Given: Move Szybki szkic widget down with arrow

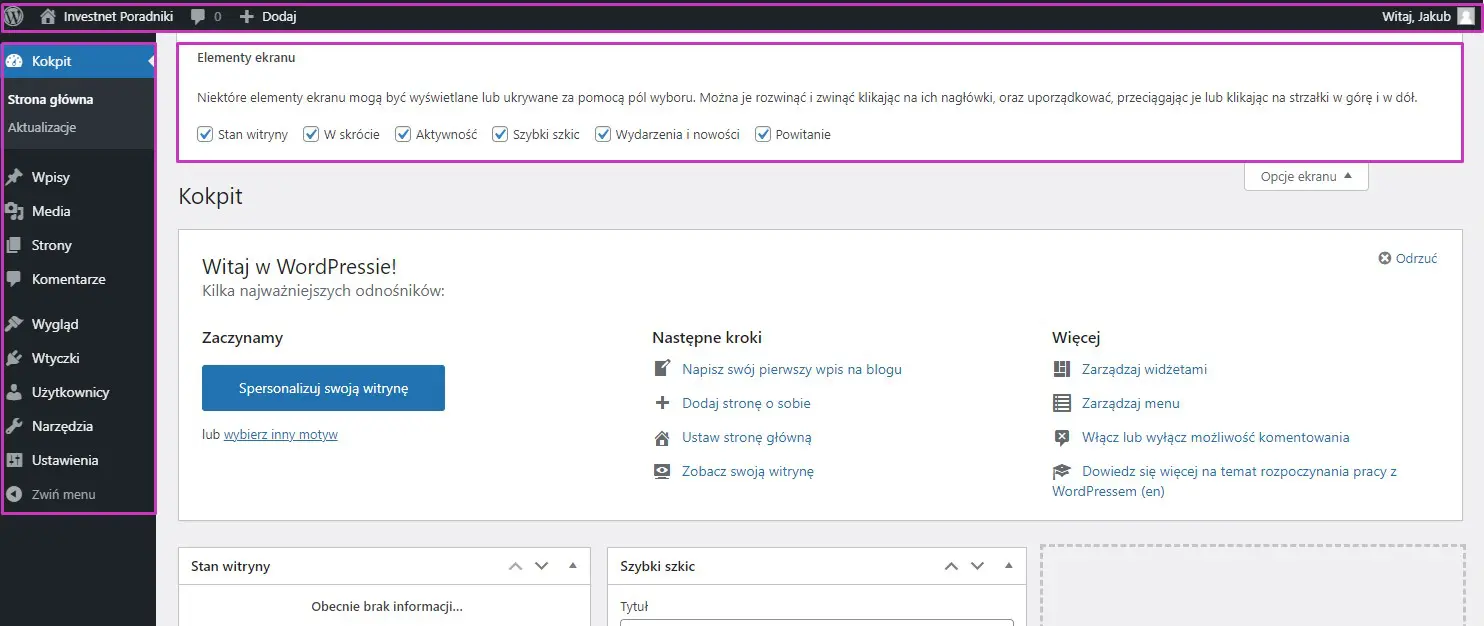Looking at the screenshot, I should tap(978, 566).
